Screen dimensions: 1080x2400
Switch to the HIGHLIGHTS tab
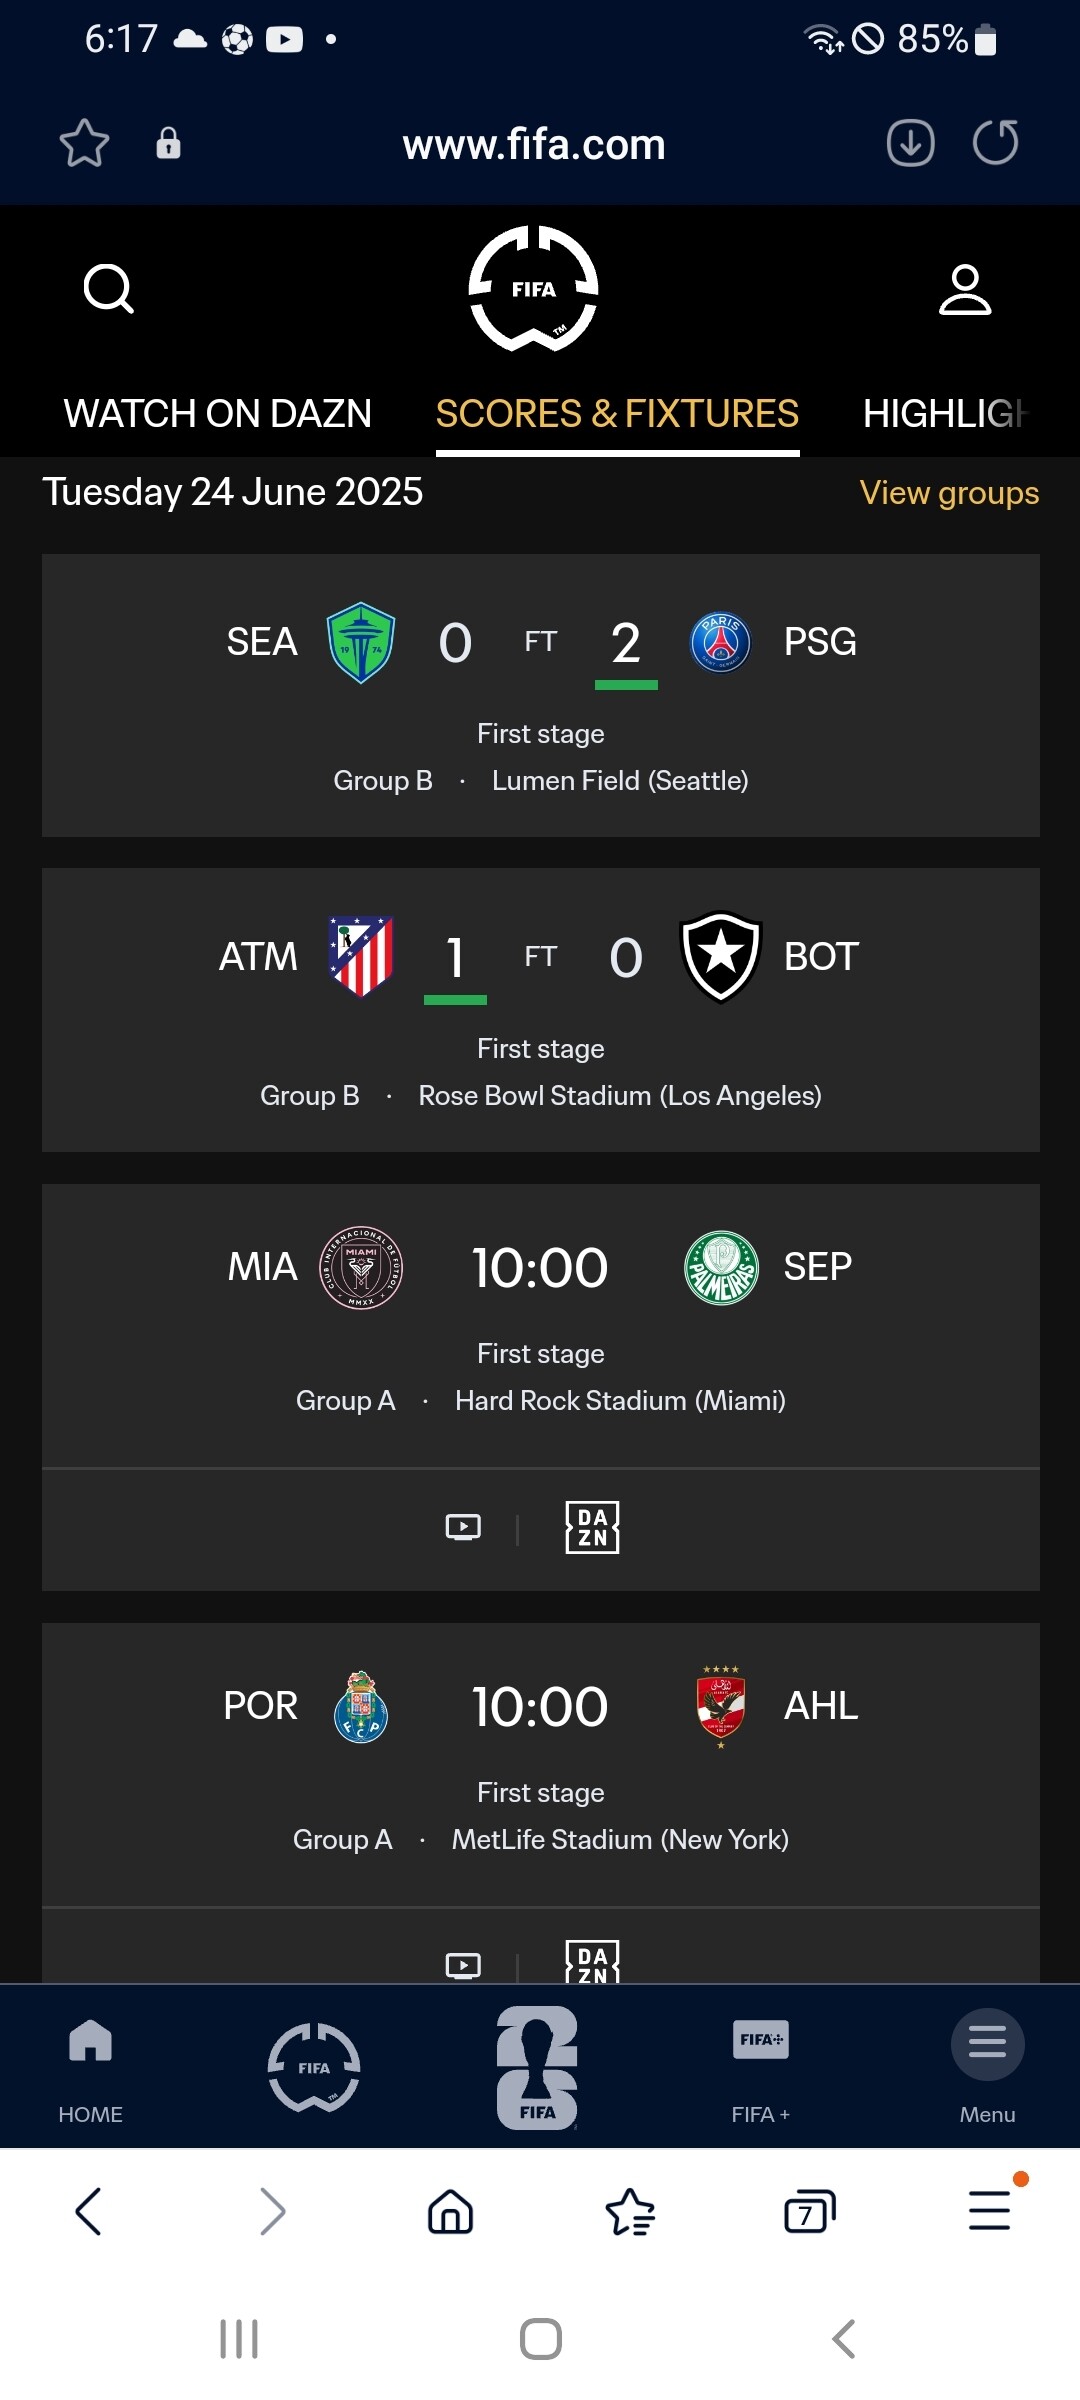click(945, 414)
